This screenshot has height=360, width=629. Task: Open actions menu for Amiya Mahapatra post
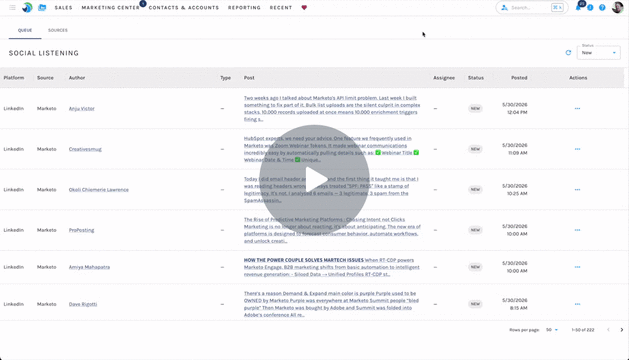click(577, 267)
